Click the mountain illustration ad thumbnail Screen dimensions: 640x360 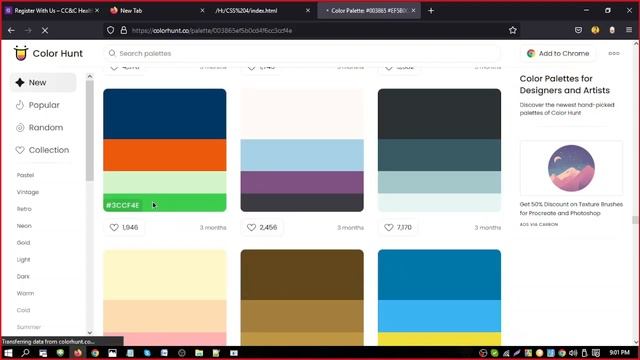click(571, 168)
